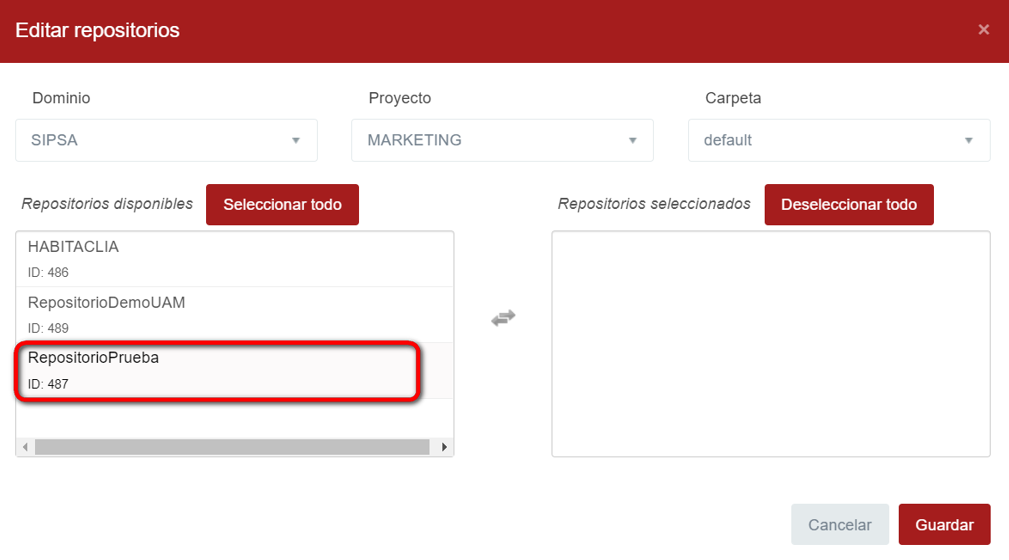Click inside the empty selected repositories box
Image resolution: width=1009 pixels, height=560 pixels.
point(770,343)
